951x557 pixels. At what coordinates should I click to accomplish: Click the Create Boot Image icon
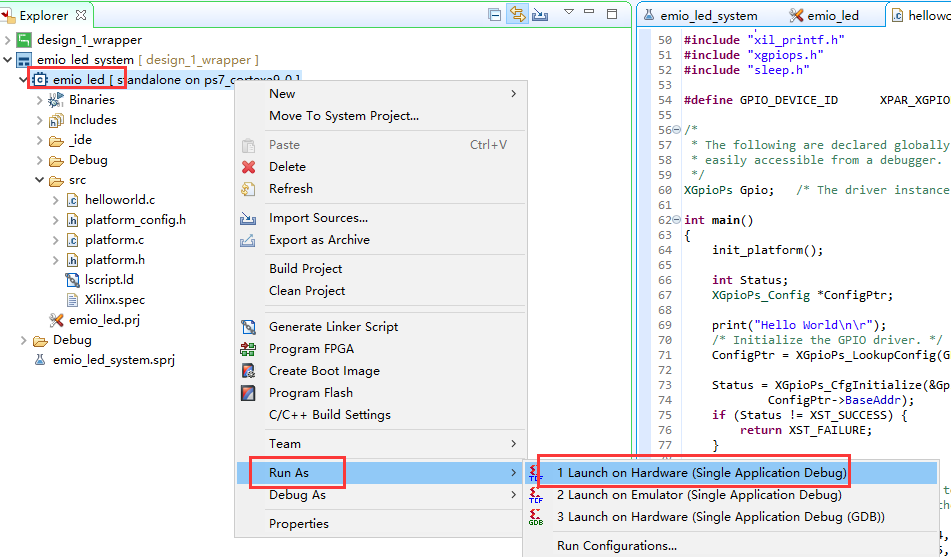[248, 371]
